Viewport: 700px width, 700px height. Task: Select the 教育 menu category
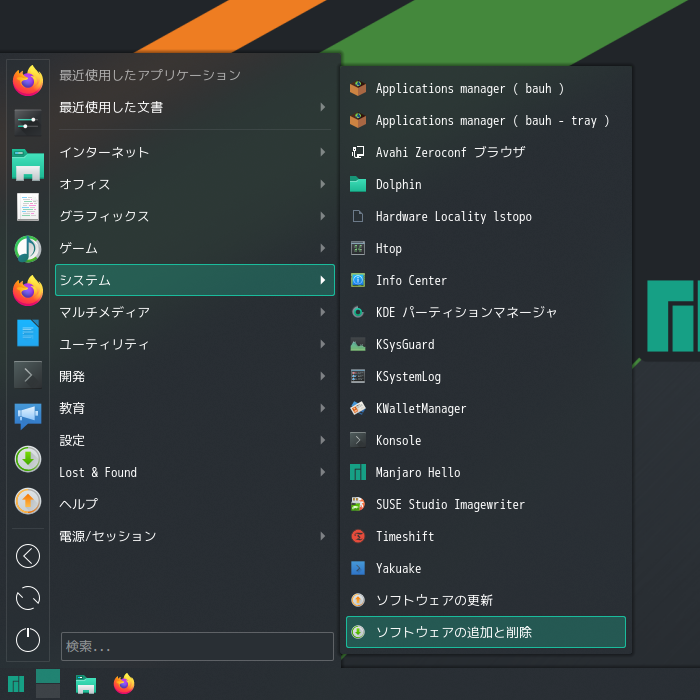(195, 408)
